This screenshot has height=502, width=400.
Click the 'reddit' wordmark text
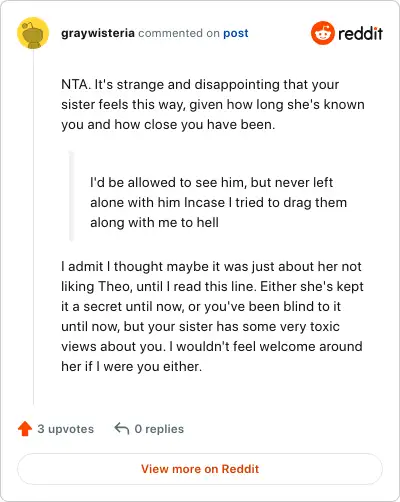point(360,33)
